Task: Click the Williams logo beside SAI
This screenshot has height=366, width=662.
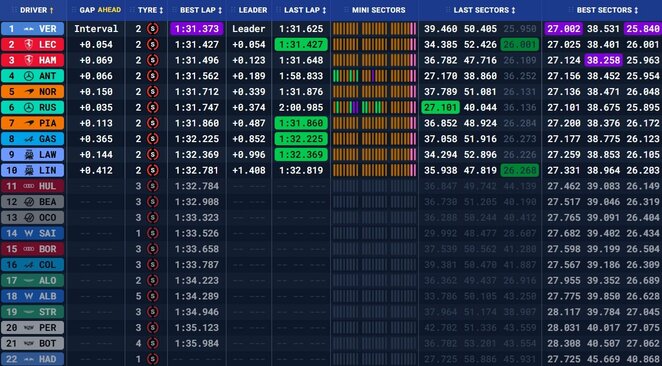Action: click(x=29, y=233)
